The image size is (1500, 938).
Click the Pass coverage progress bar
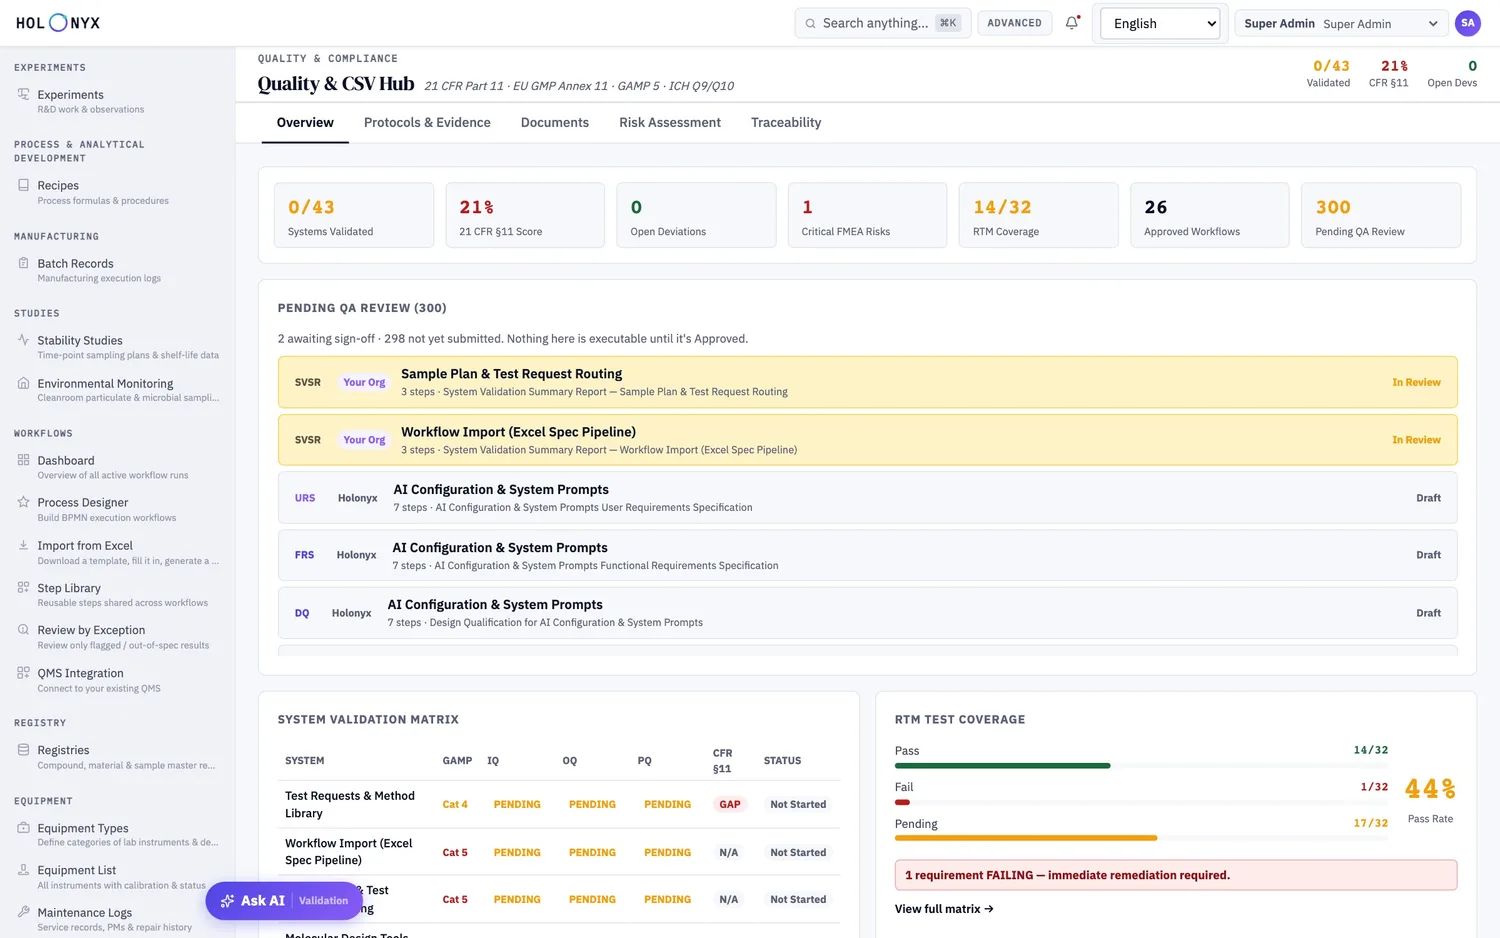click(1141, 766)
